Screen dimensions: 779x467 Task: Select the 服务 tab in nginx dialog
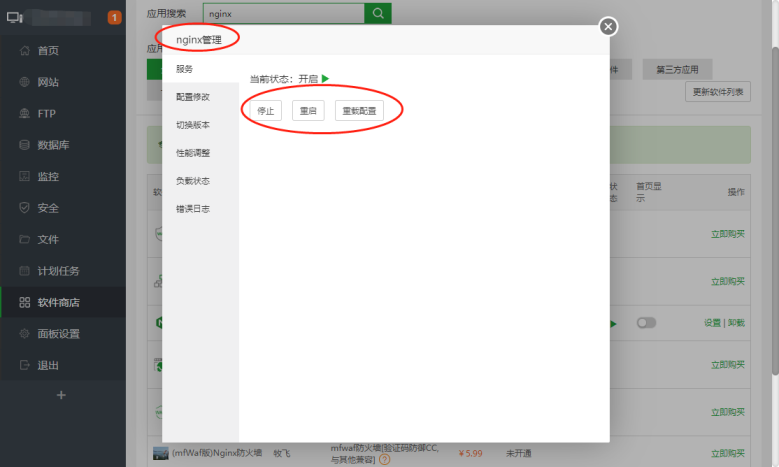coord(200,69)
